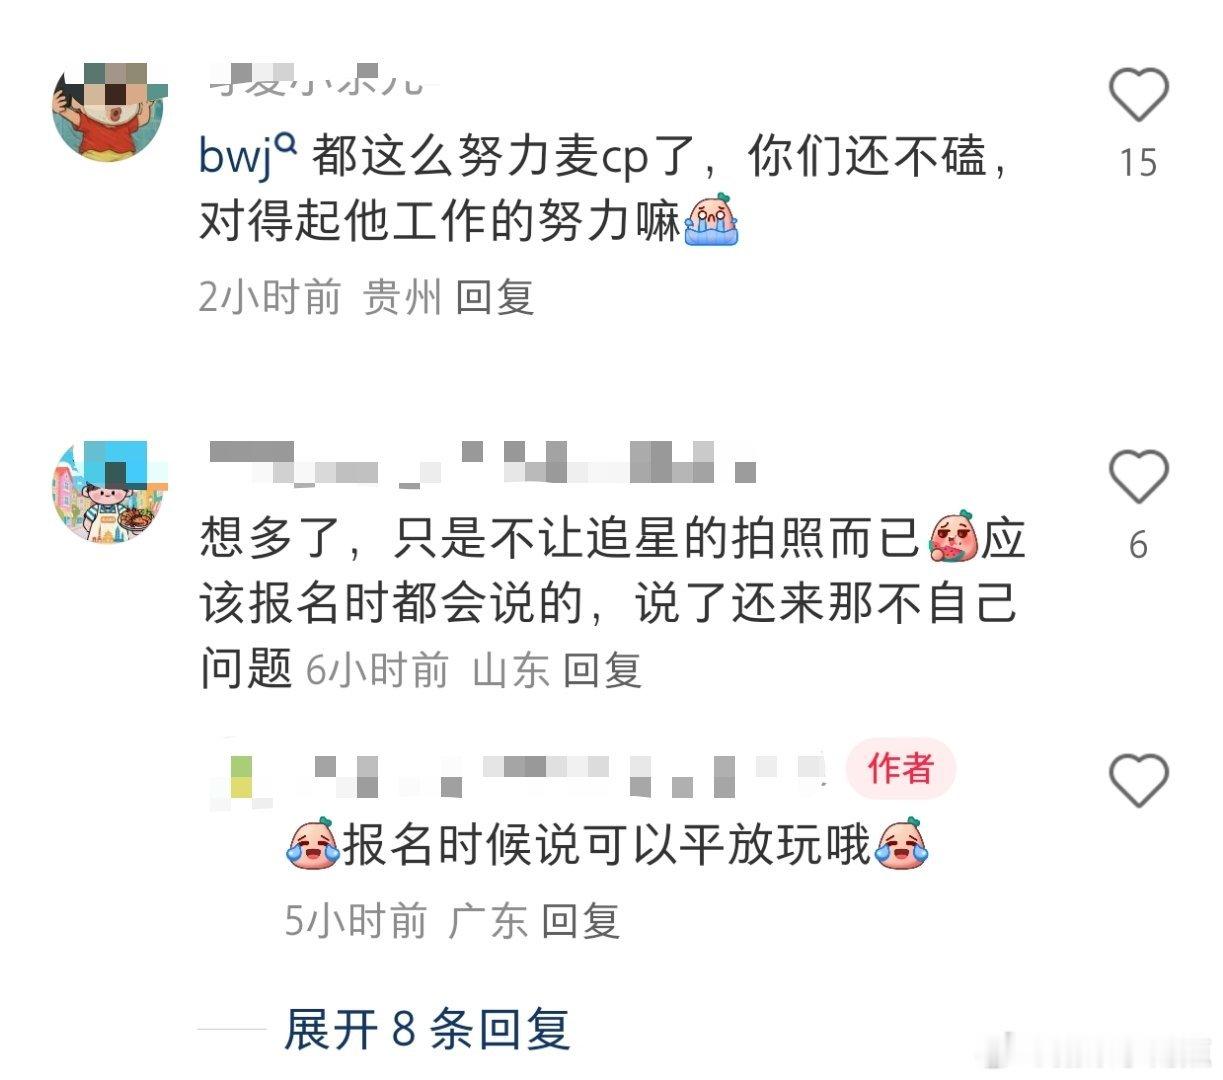This screenshot has height=1080, width=1223.
Task: Like the comment showing 6 likes
Action: click(1139, 477)
